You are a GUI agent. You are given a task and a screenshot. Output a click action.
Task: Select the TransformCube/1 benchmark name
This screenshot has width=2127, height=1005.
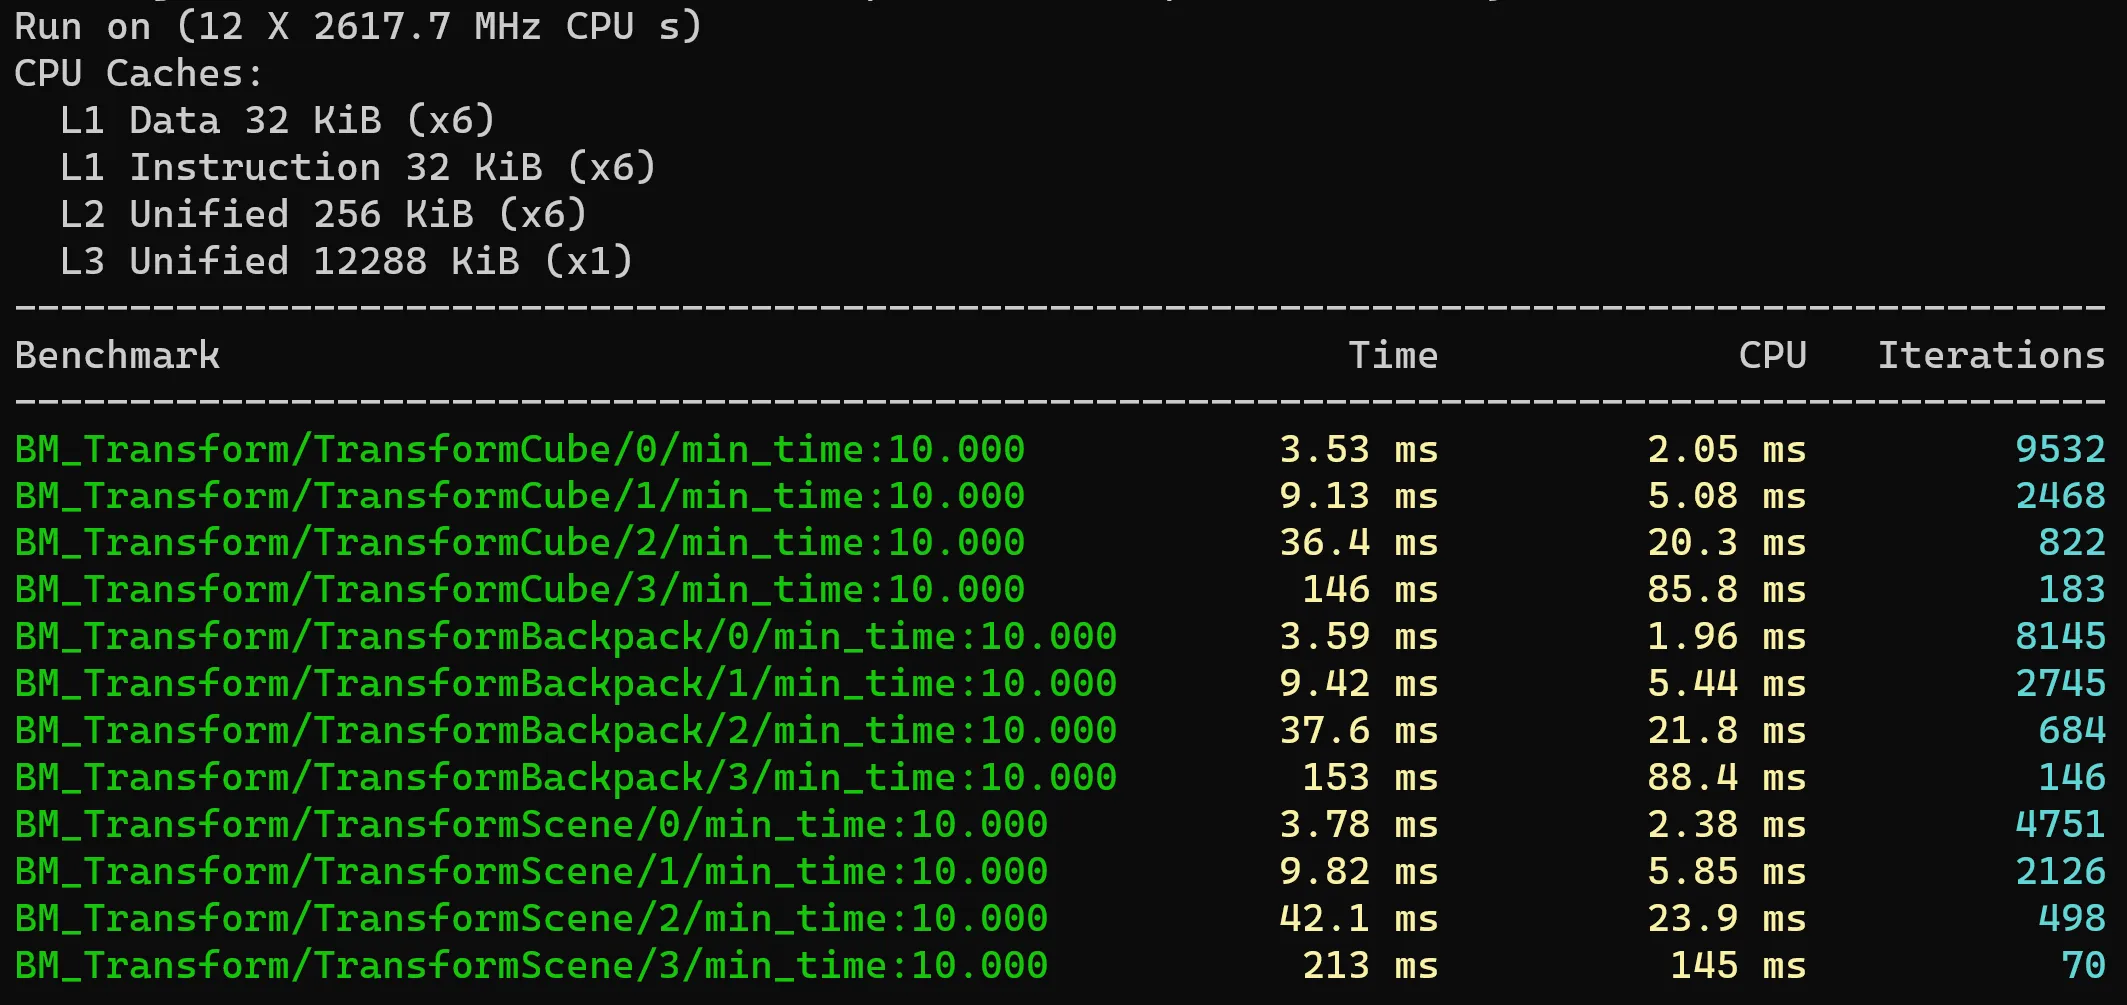coord(520,496)
